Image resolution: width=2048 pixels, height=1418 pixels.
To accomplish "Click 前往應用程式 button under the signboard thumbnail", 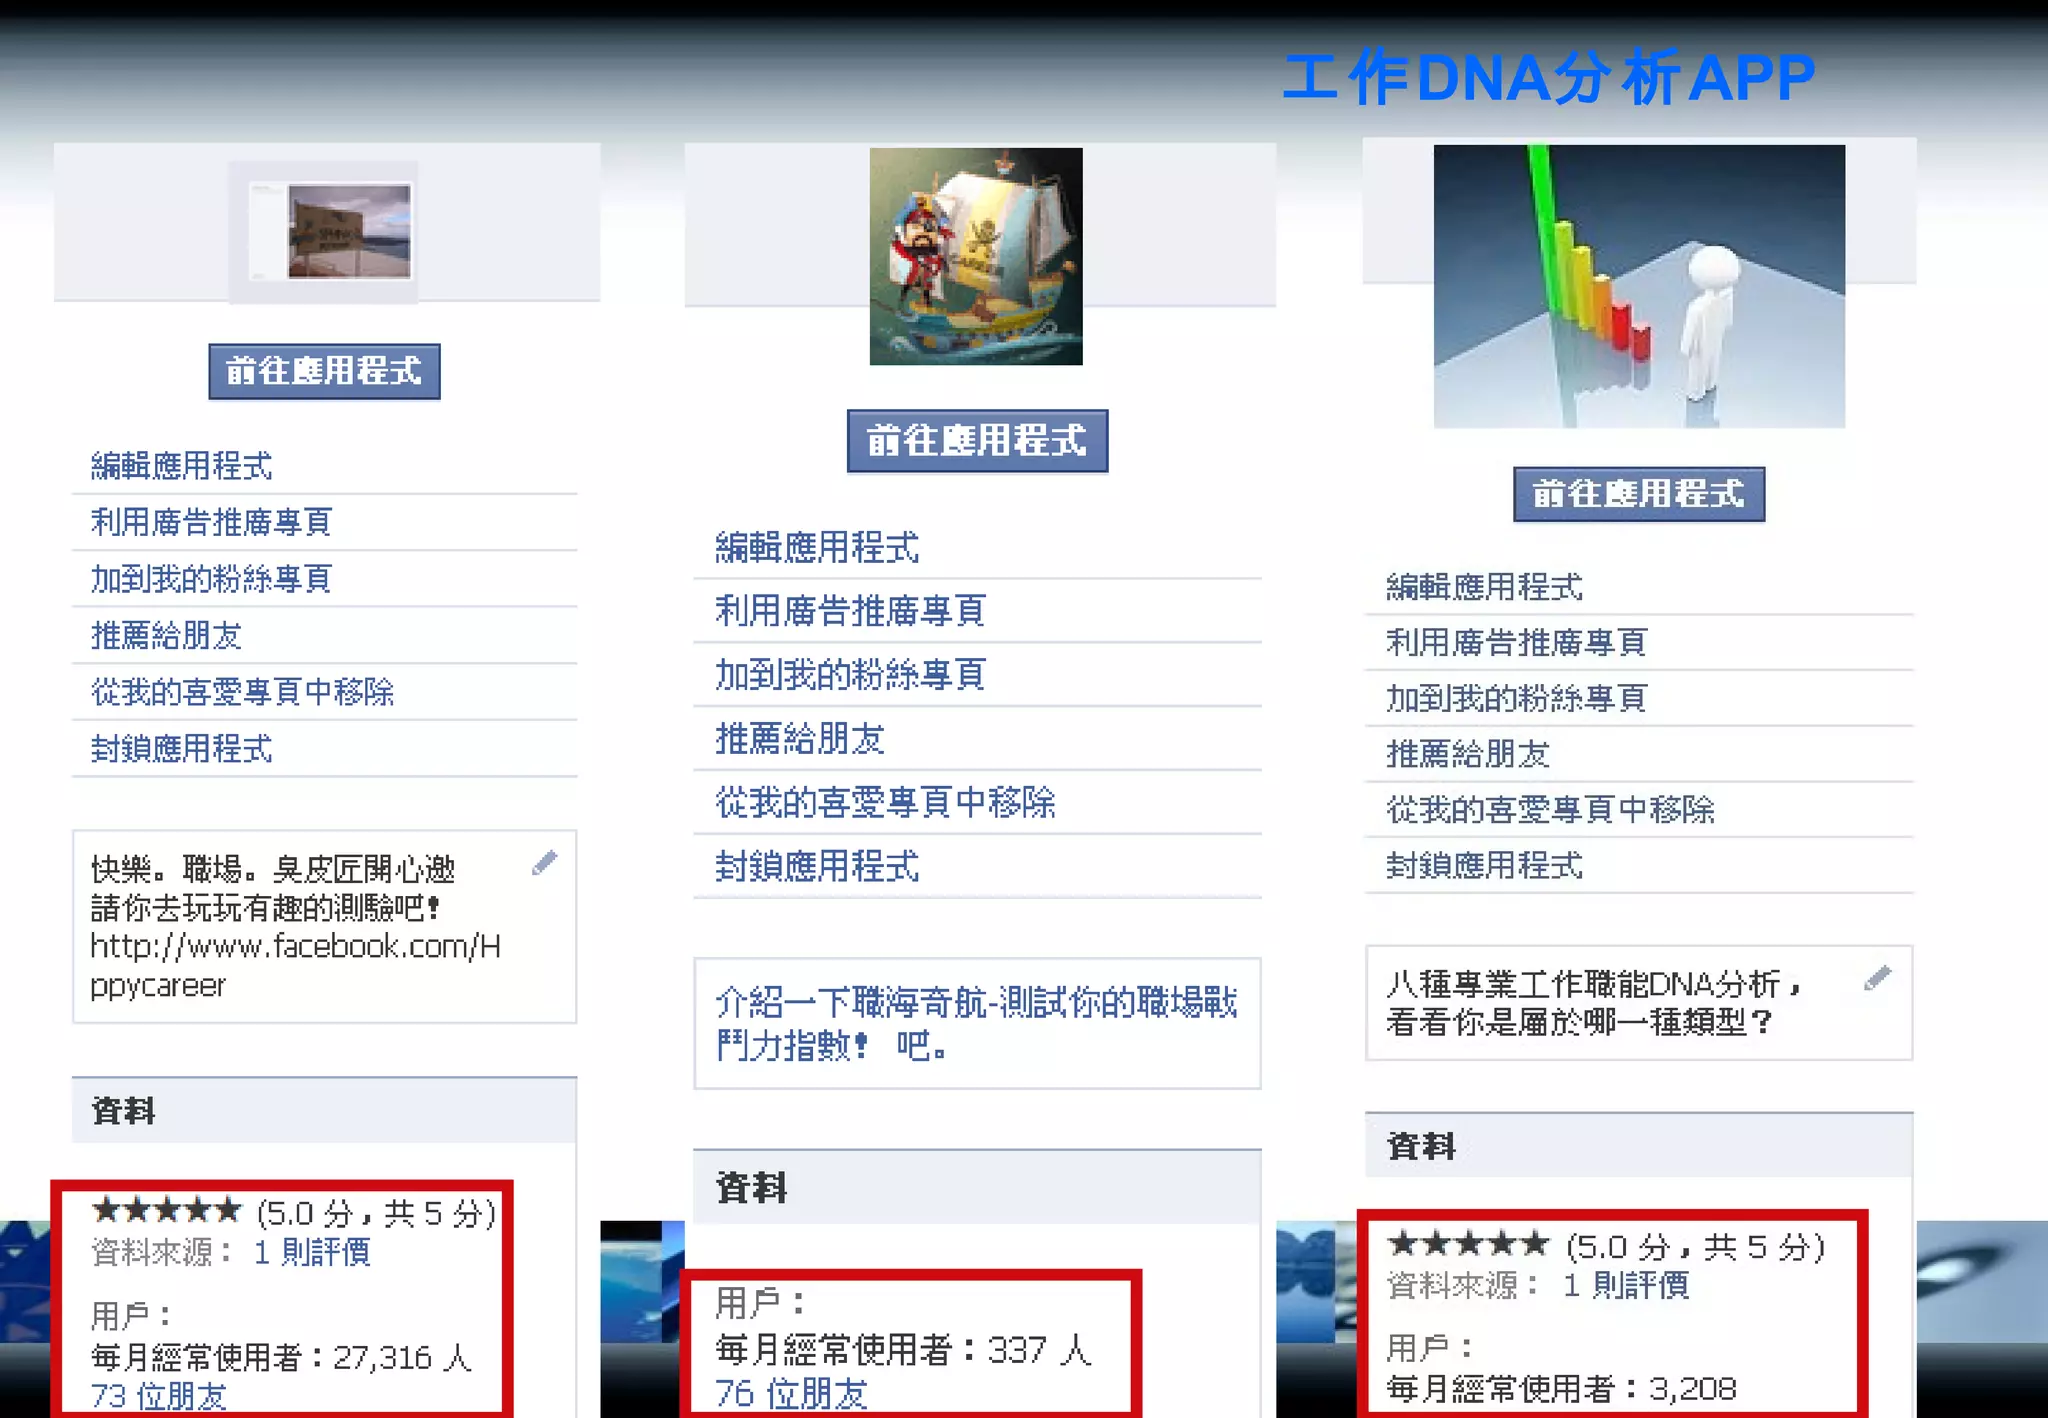I will click(324, 371).
